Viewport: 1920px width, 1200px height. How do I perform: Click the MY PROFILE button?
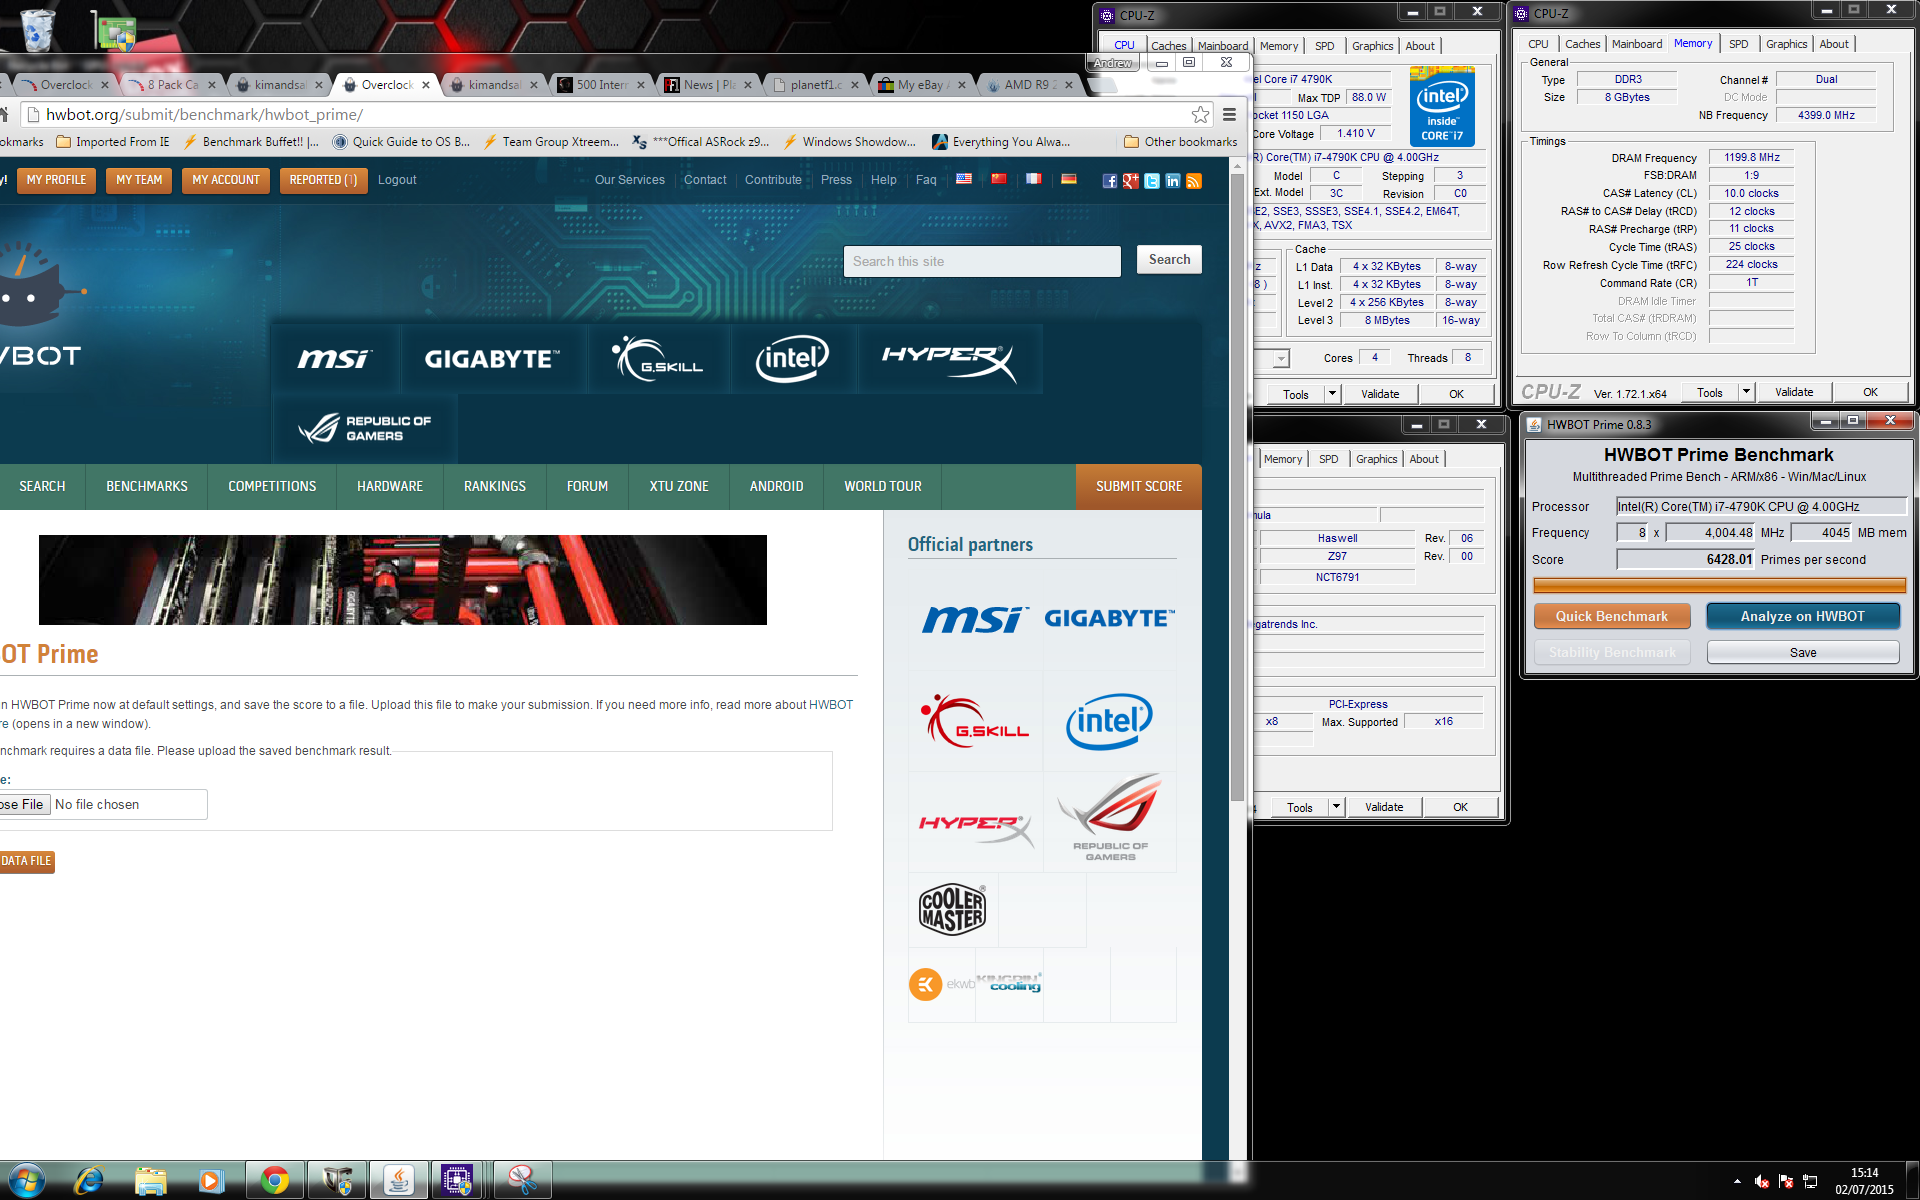coord(56,180)
